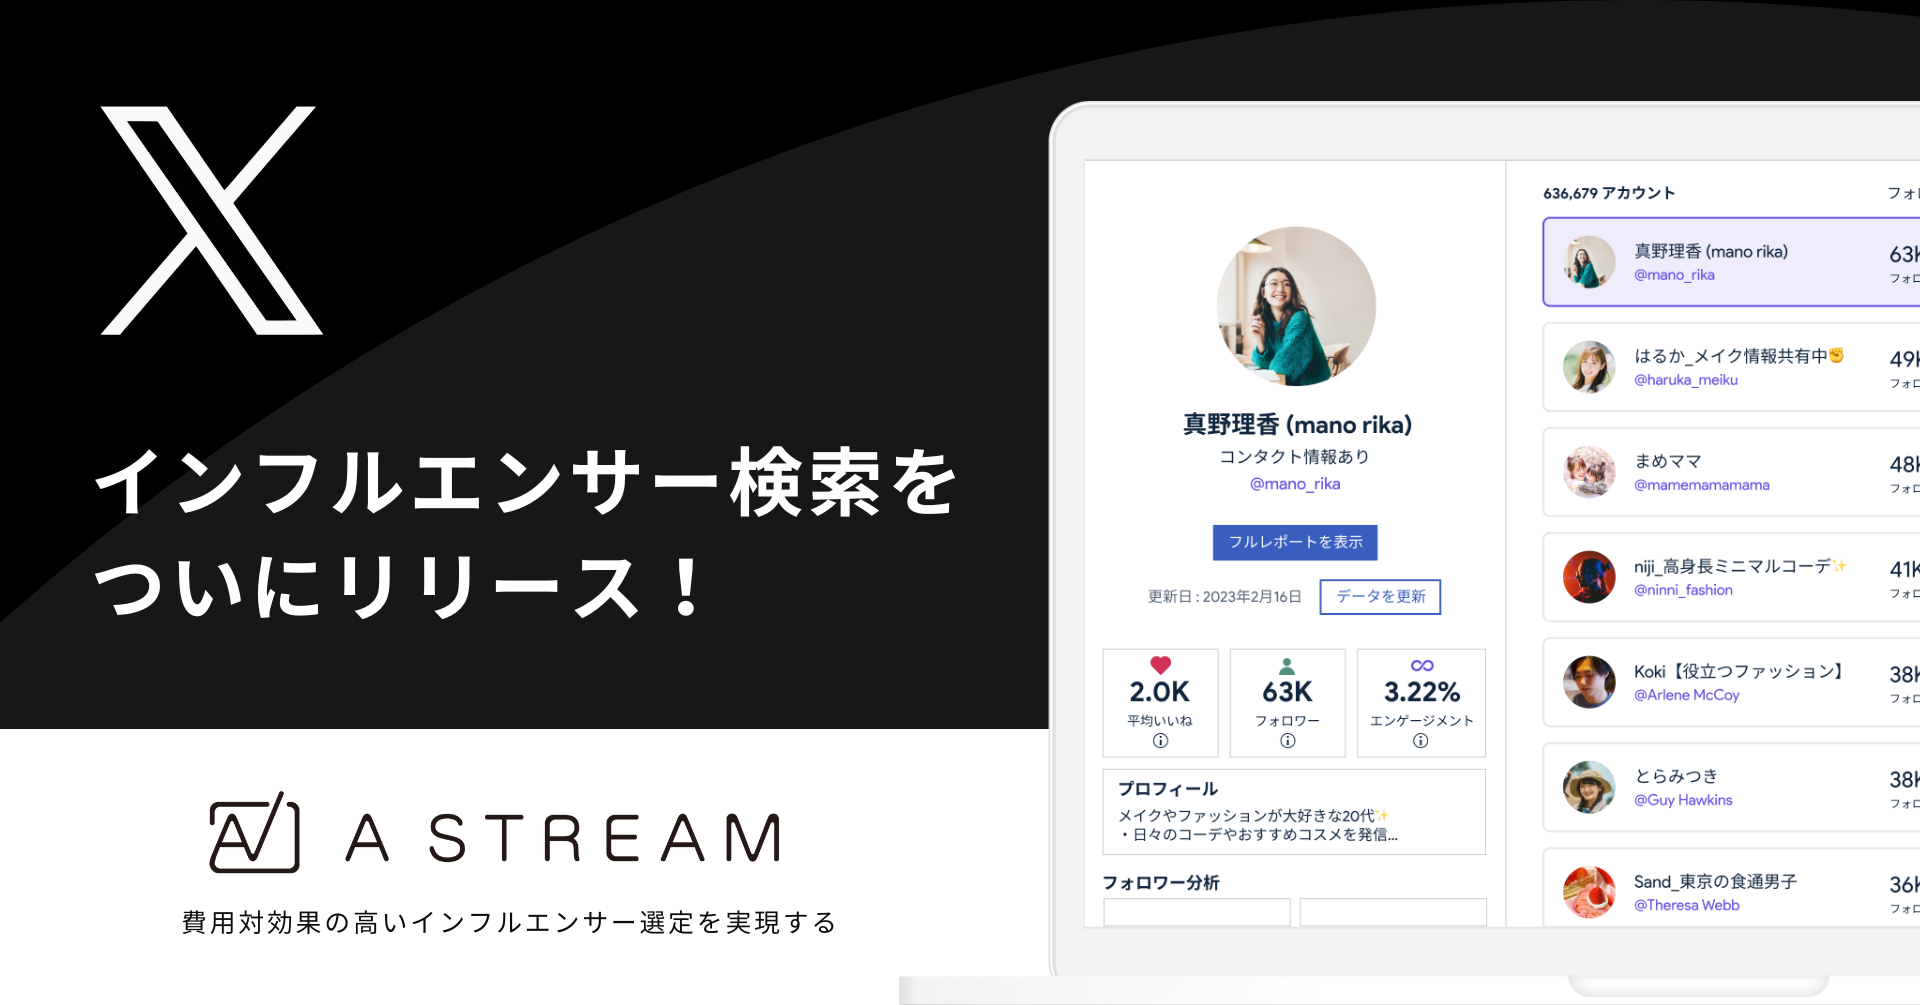Select the 真野理香 (mano rika) list entry
The height and width of the screenshot is (1005, 1920).
(x=1732, y=262)
